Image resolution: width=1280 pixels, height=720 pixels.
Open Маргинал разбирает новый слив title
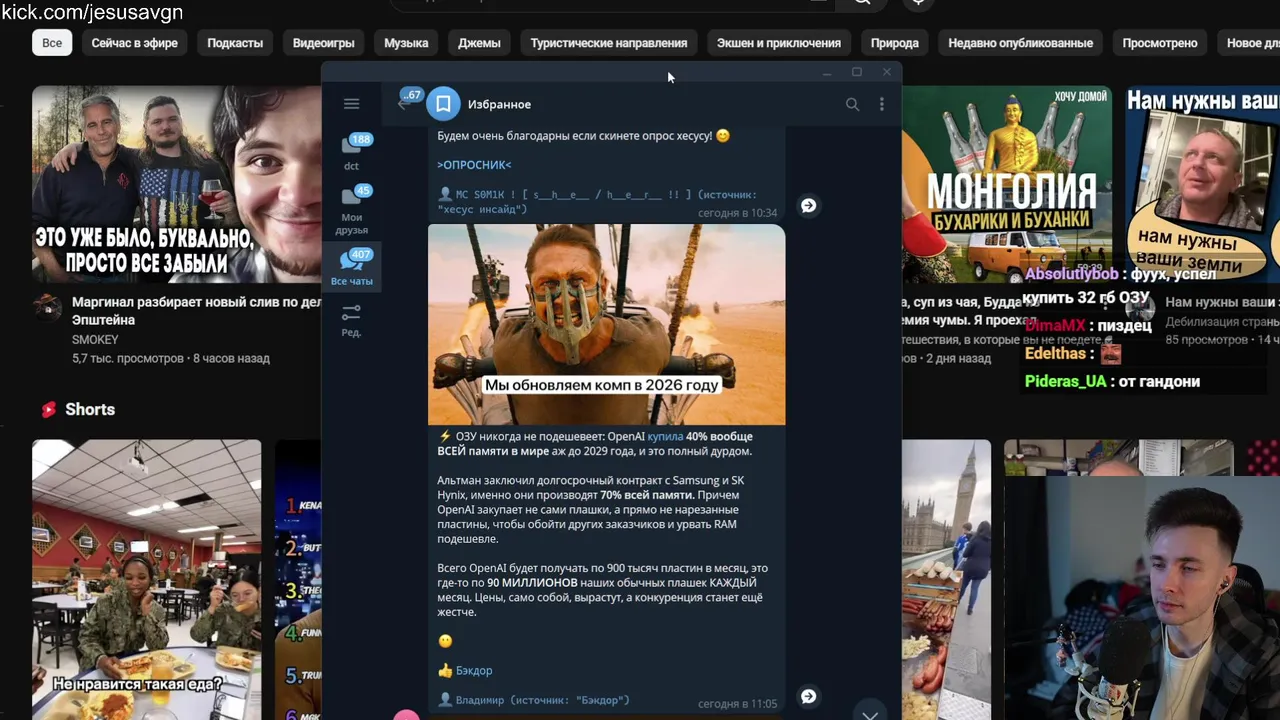coord(196,311)
